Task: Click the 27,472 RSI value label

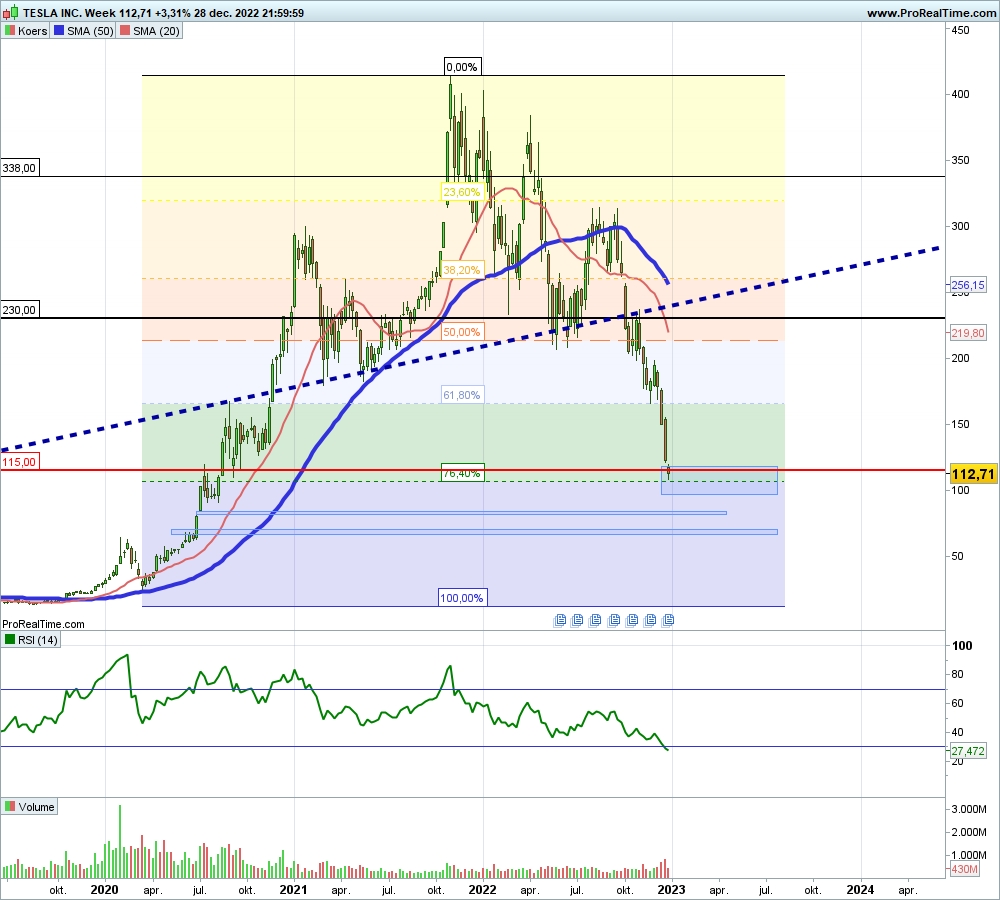Action: pyautogui.click(x=968, y=750)
